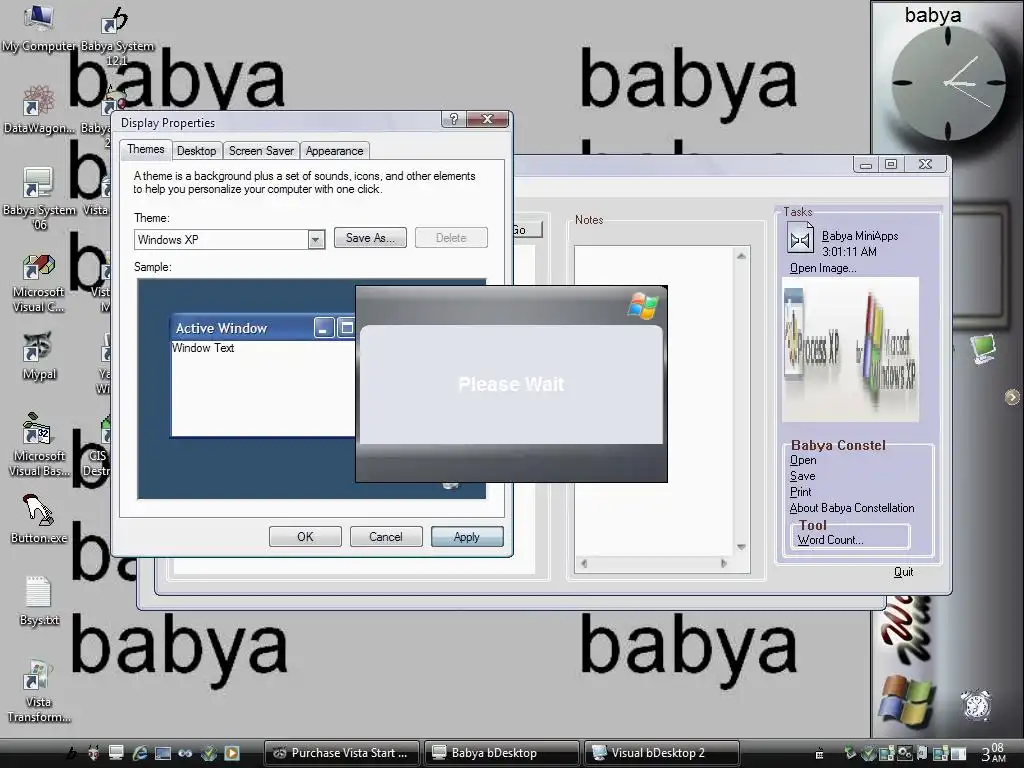Viewport: 1024px width, 768px height.
Task: Click inside the Notes text area
Action: (x=654, y=400)
